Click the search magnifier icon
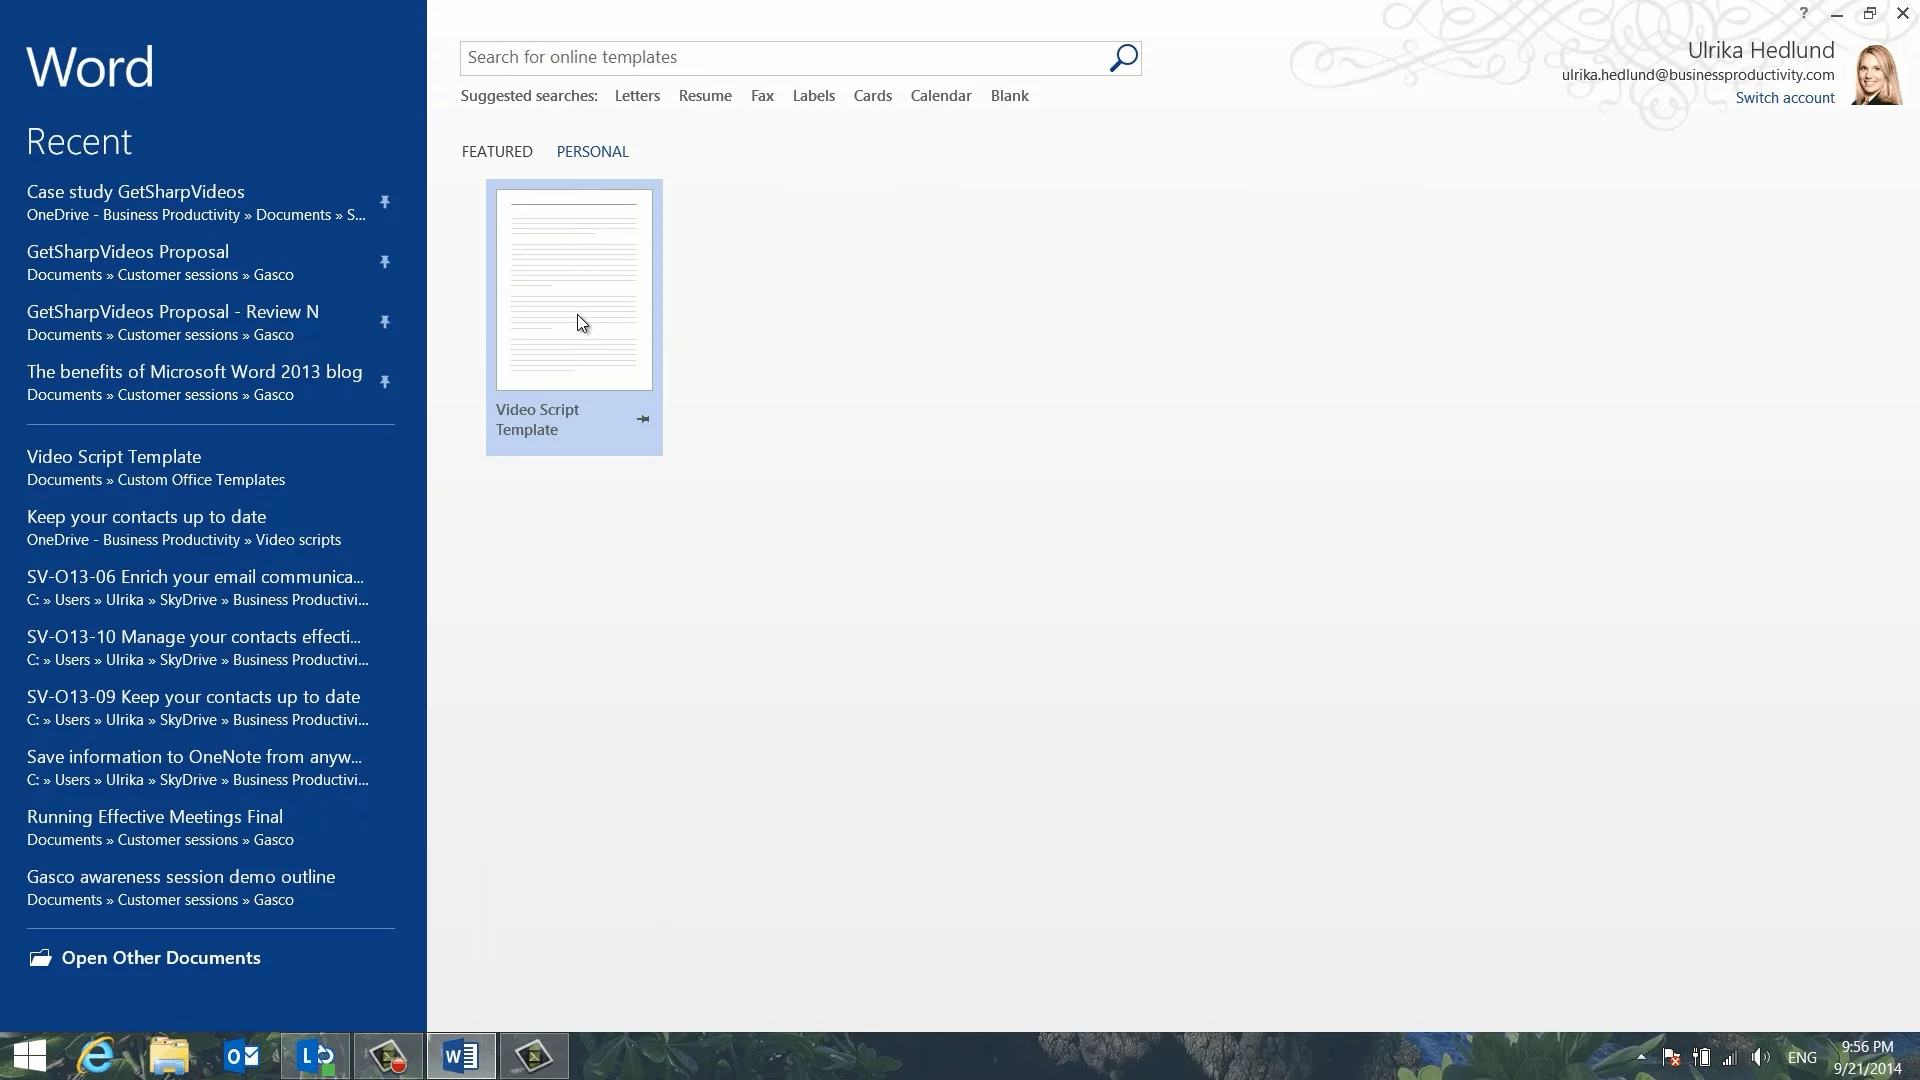The image size is (1920, 1080). tap(1123, 58)
